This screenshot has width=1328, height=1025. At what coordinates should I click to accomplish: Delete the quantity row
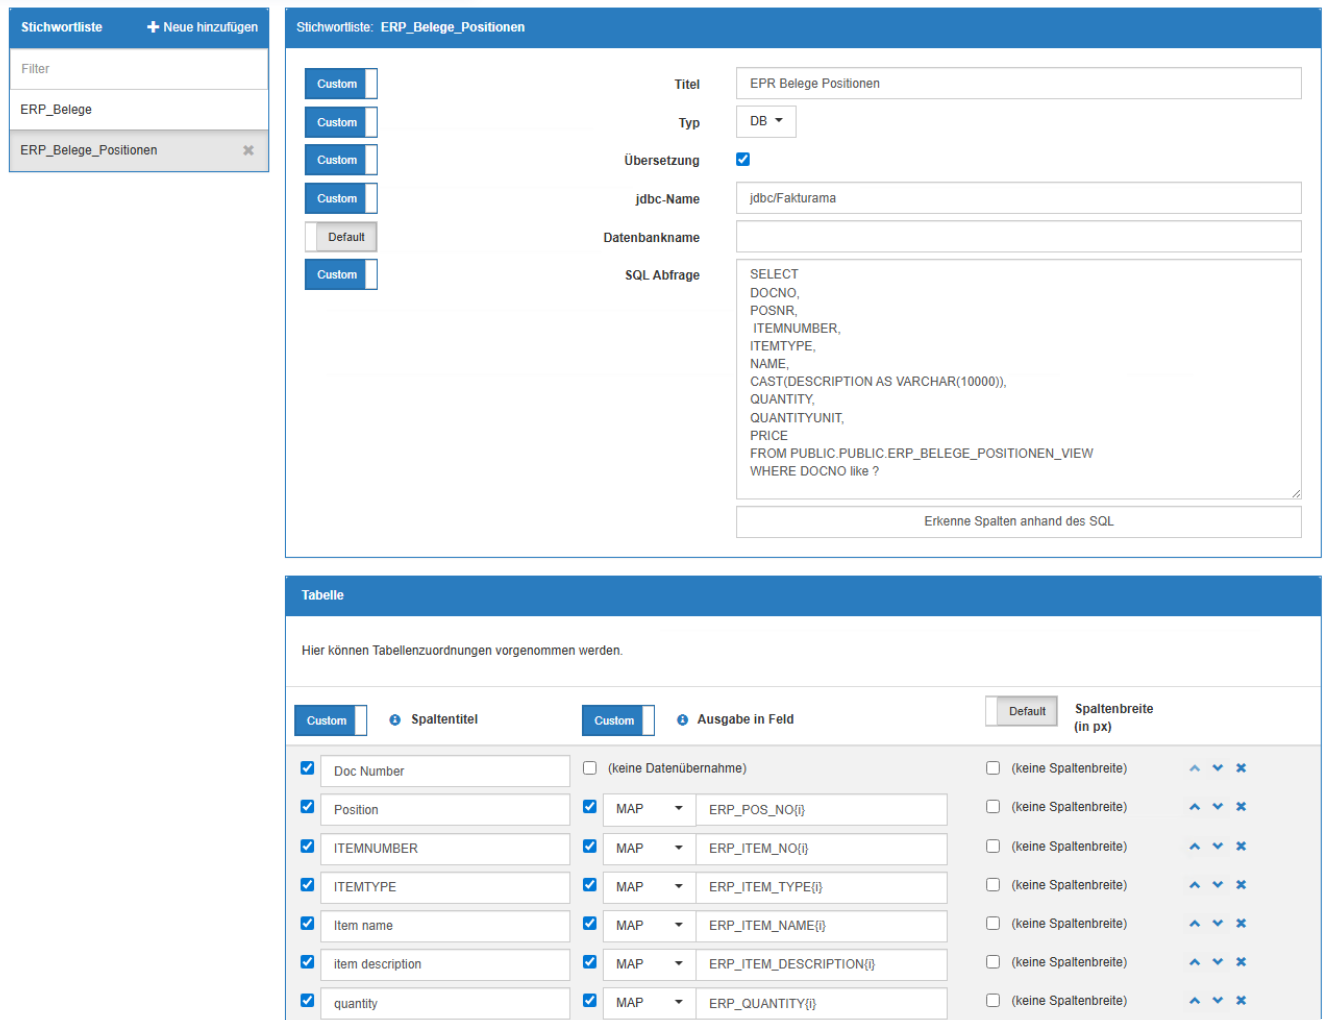[x=1241, y=1001]
